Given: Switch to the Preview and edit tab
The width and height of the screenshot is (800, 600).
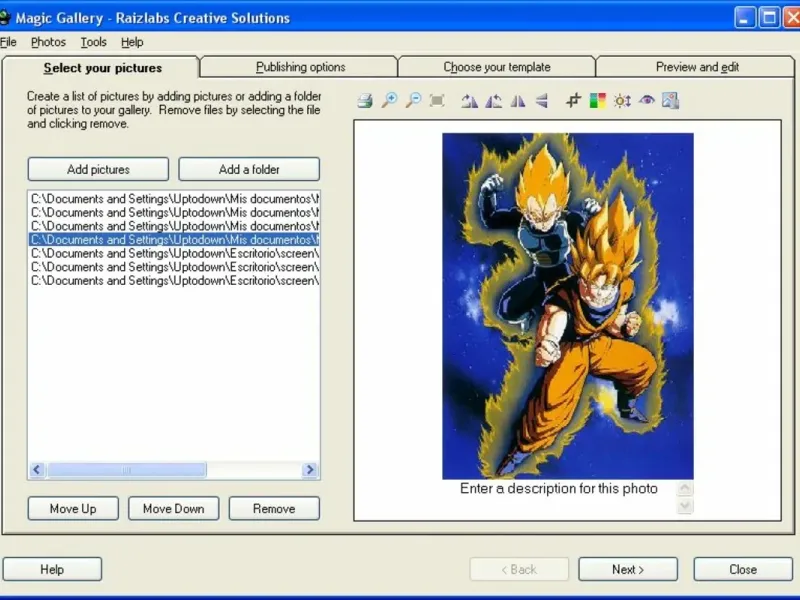Looking at the screenshot, I should (x=697, y=67).
